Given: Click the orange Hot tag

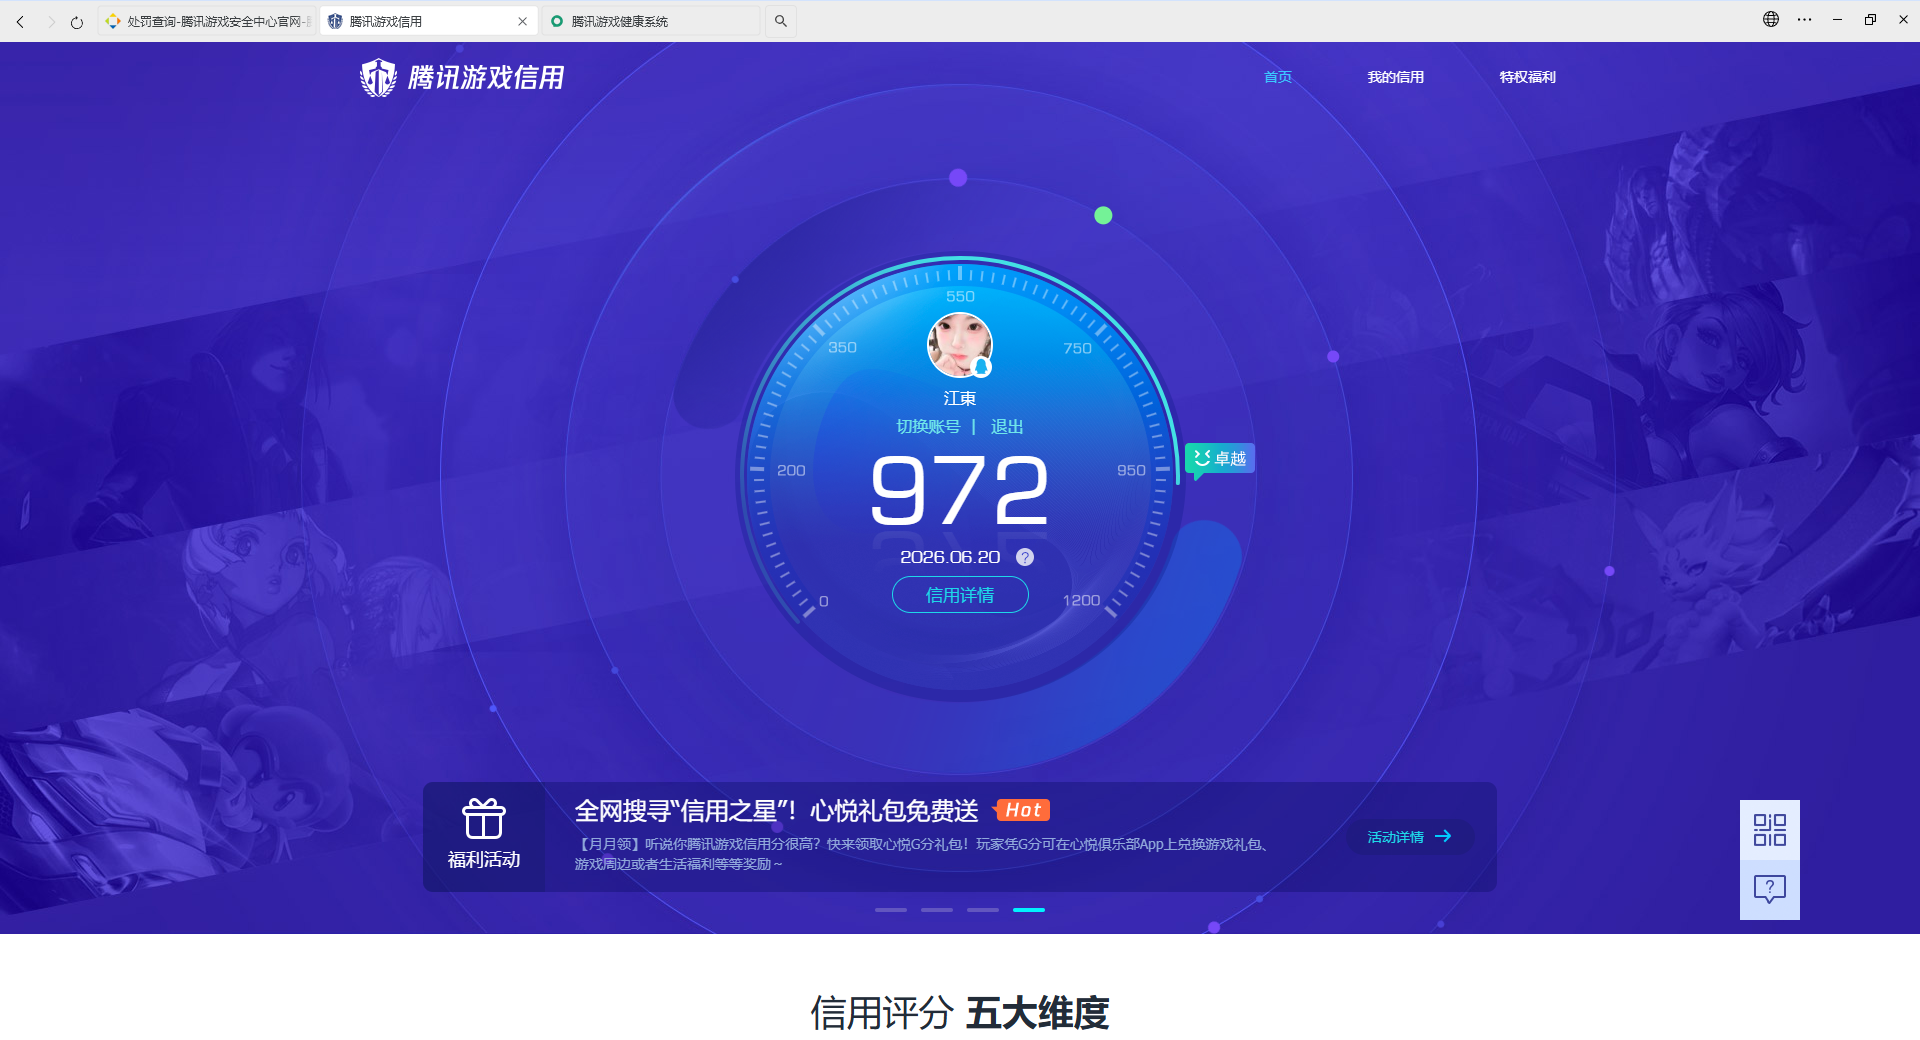Looking at the screenshot, I should pyautogui.click(x=1022, y=810).
